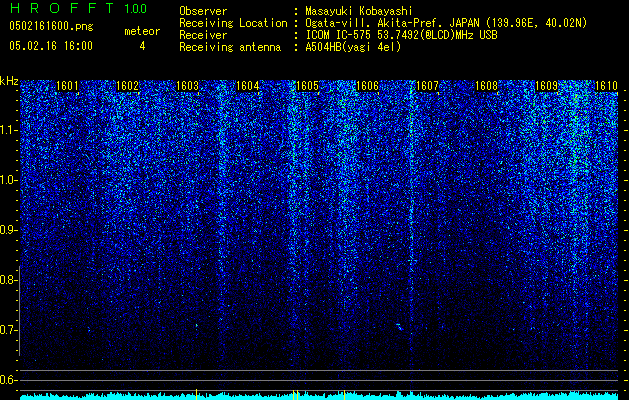Screen dimensions: 629x400
Task: Click the 1609 time label
Action: (546, 86)
